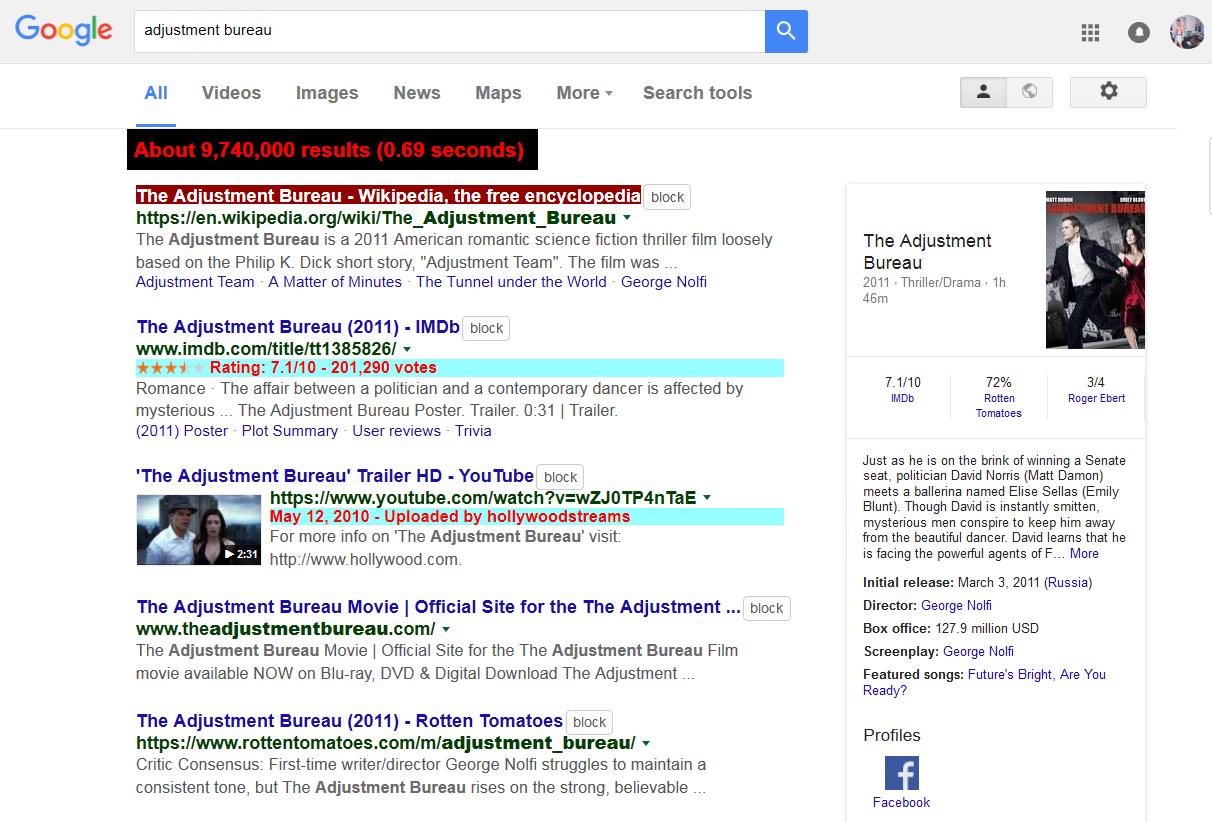1212x822 pixels.
Task: Block the Official Site result
Action: (x=766, y=608)
